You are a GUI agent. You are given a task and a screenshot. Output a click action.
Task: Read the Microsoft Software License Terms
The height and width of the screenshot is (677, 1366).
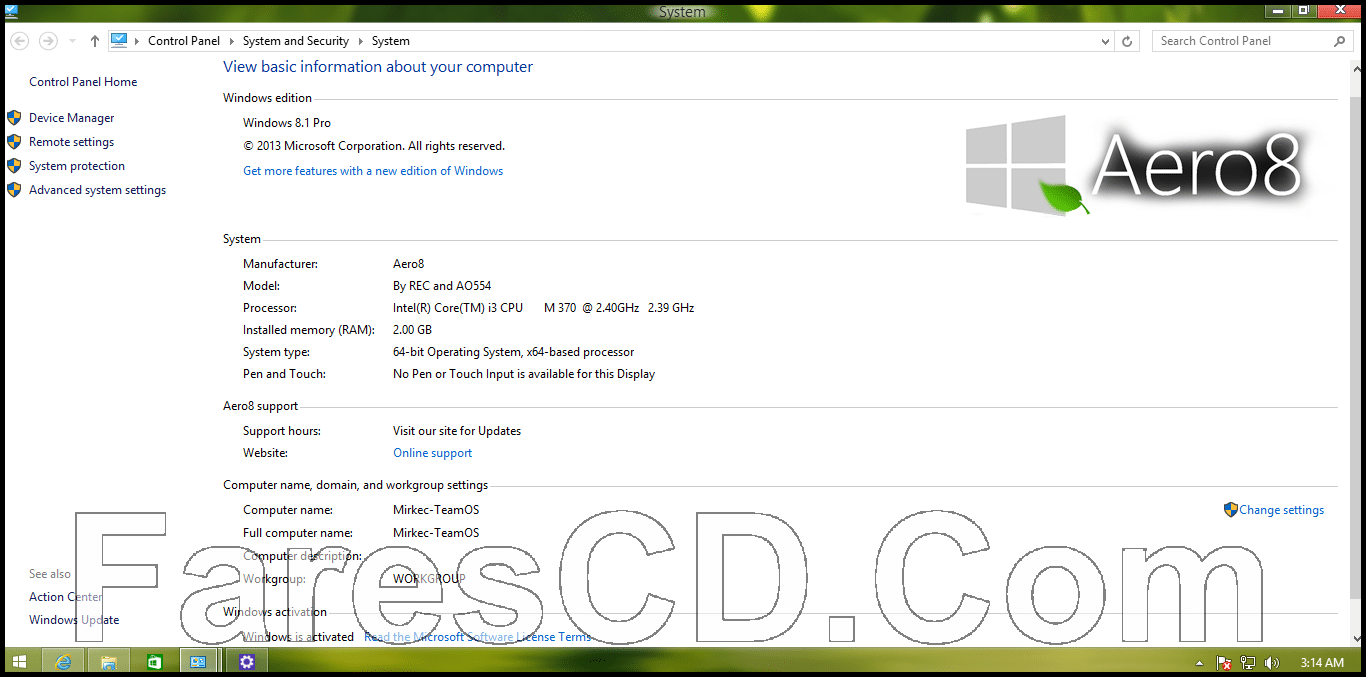(478, 637)
